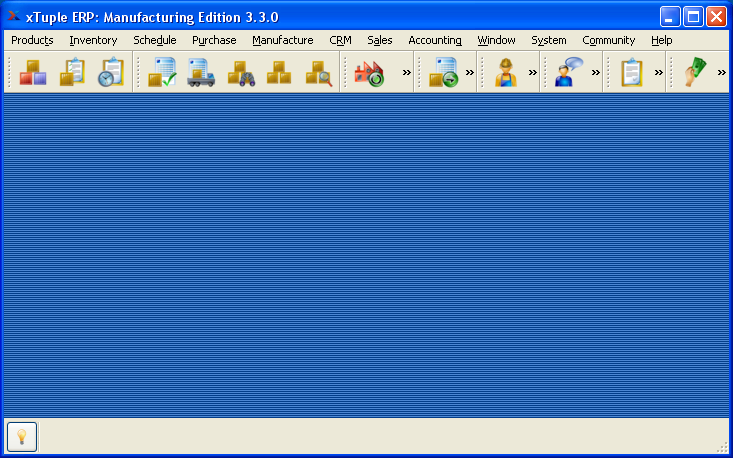The image size is (733, 458).
Task: Click the red and purple boxes Products icon
Action: 33,72
